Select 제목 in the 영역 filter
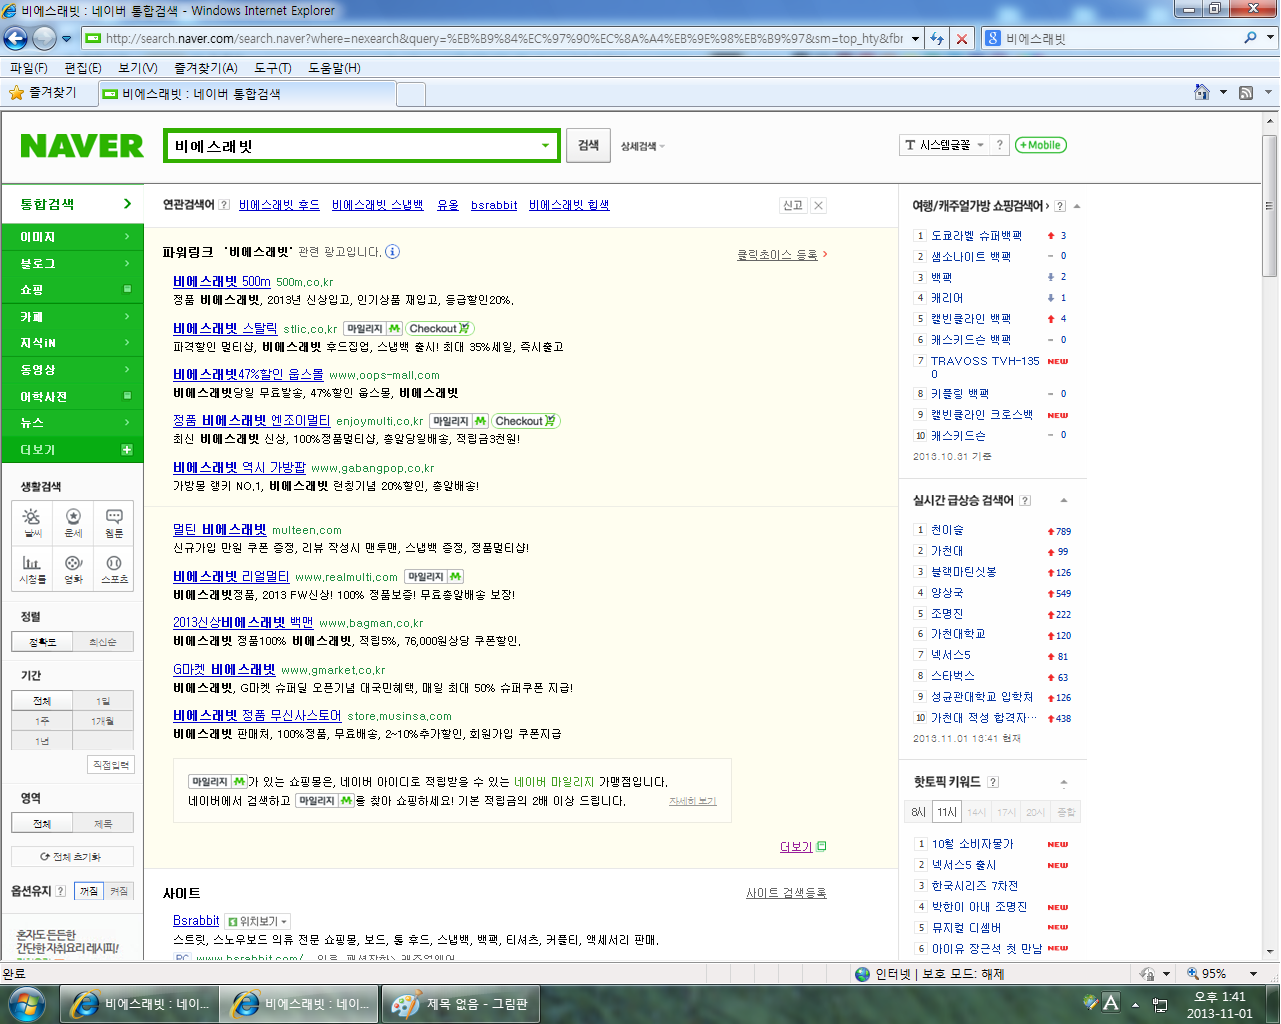 [x=103, y=824]
